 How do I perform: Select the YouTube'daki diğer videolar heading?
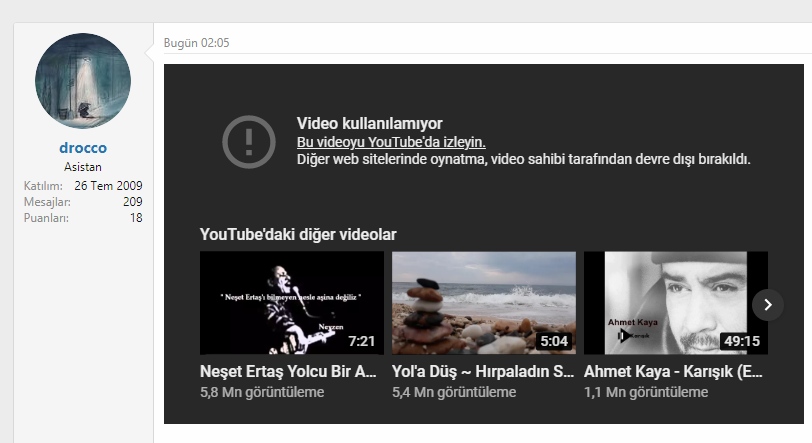click(298, 234)
